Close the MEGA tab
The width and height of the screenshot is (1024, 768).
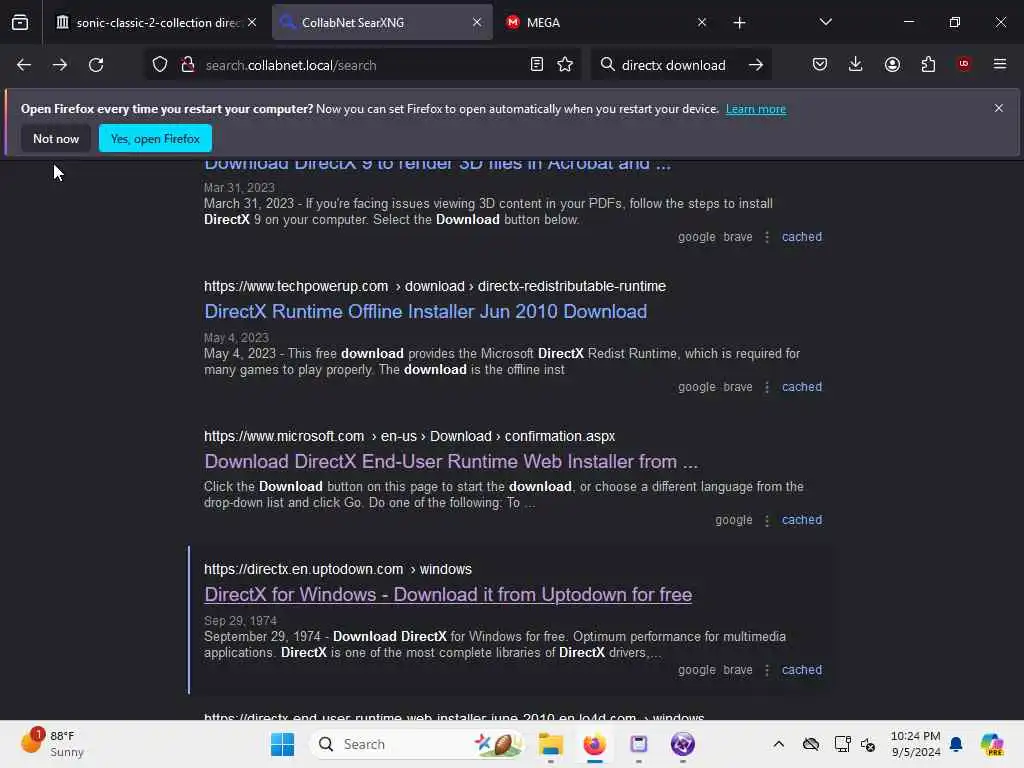[702, 23]
